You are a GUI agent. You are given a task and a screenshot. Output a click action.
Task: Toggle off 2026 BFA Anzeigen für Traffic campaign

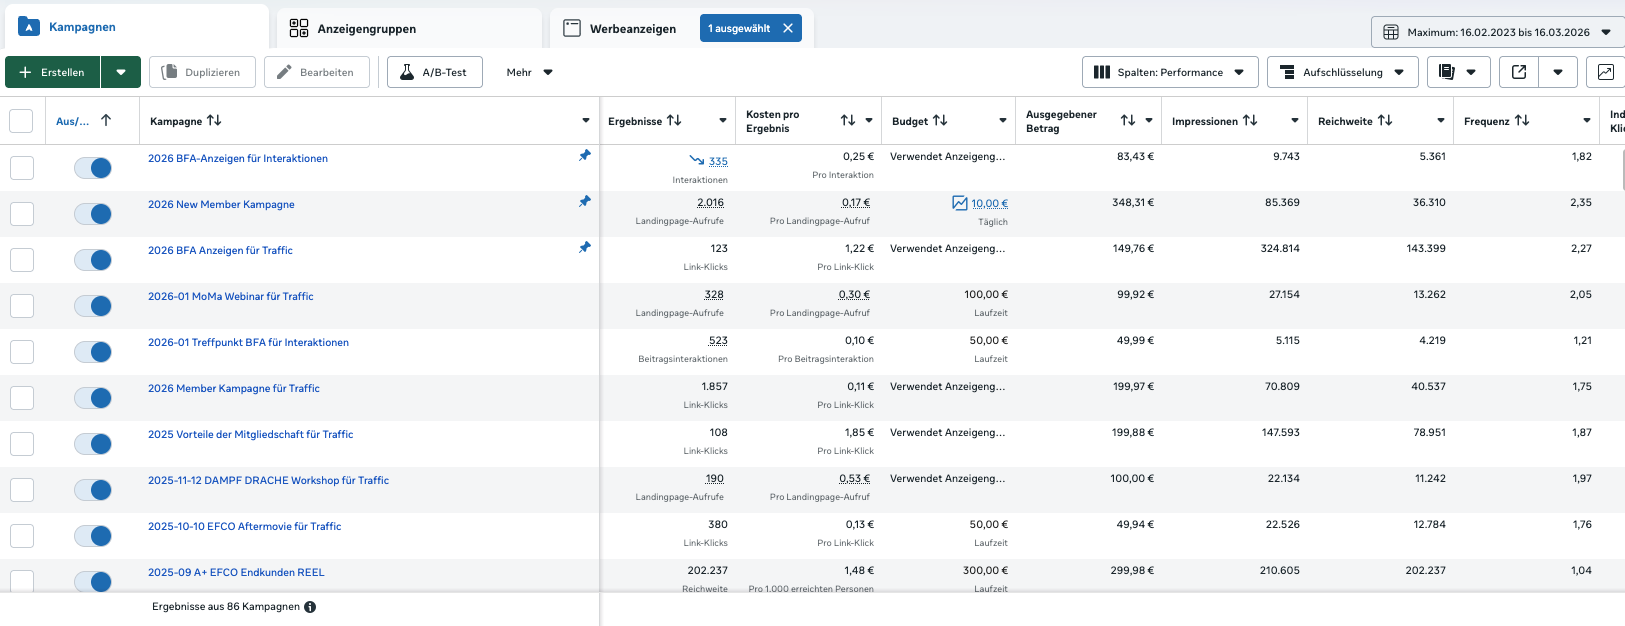[x=93, y=260]
